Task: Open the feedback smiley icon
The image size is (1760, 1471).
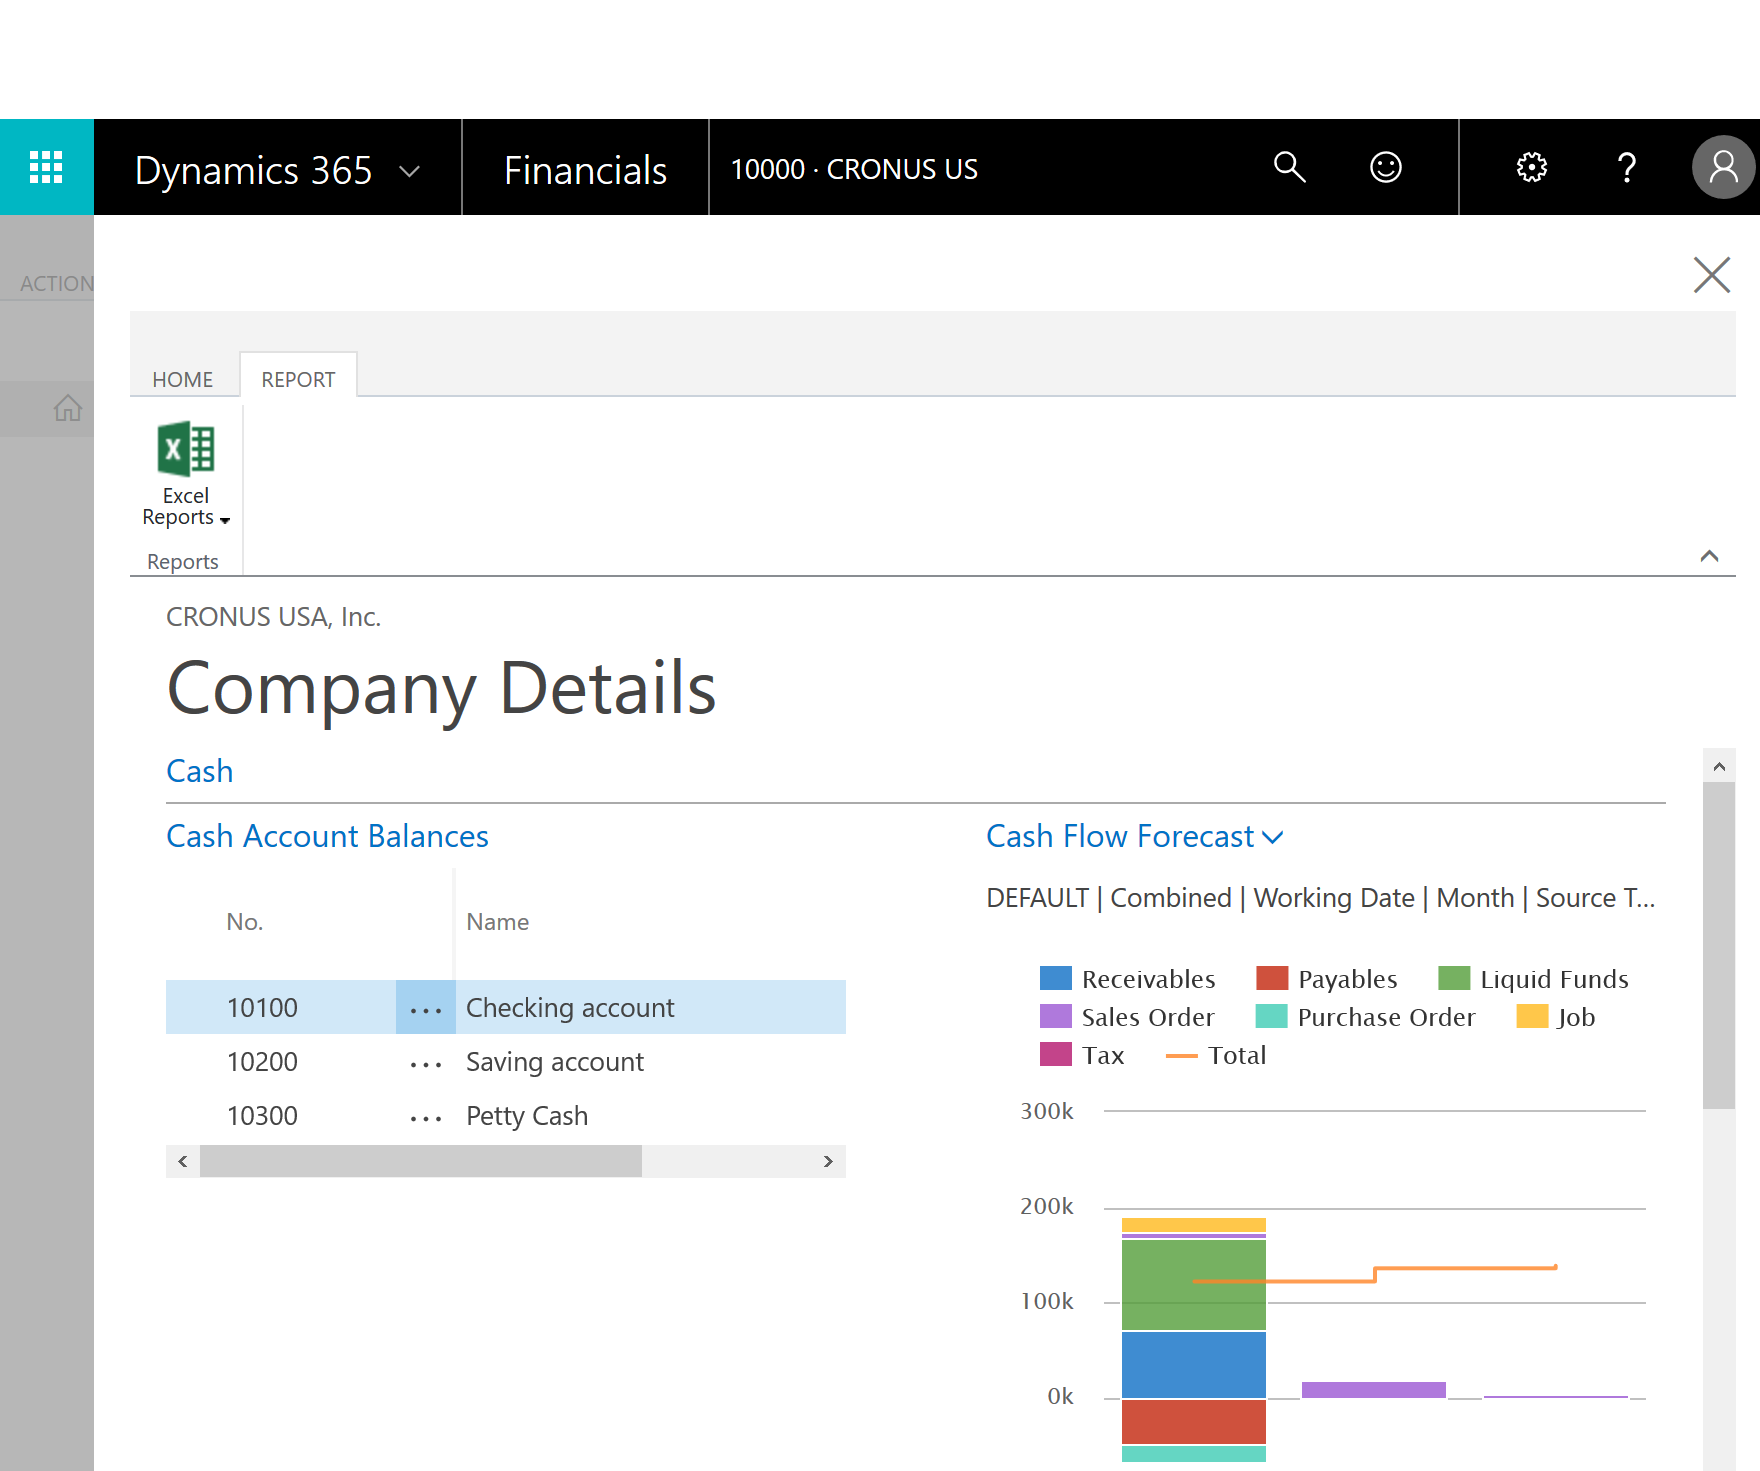Action: 1385,167
